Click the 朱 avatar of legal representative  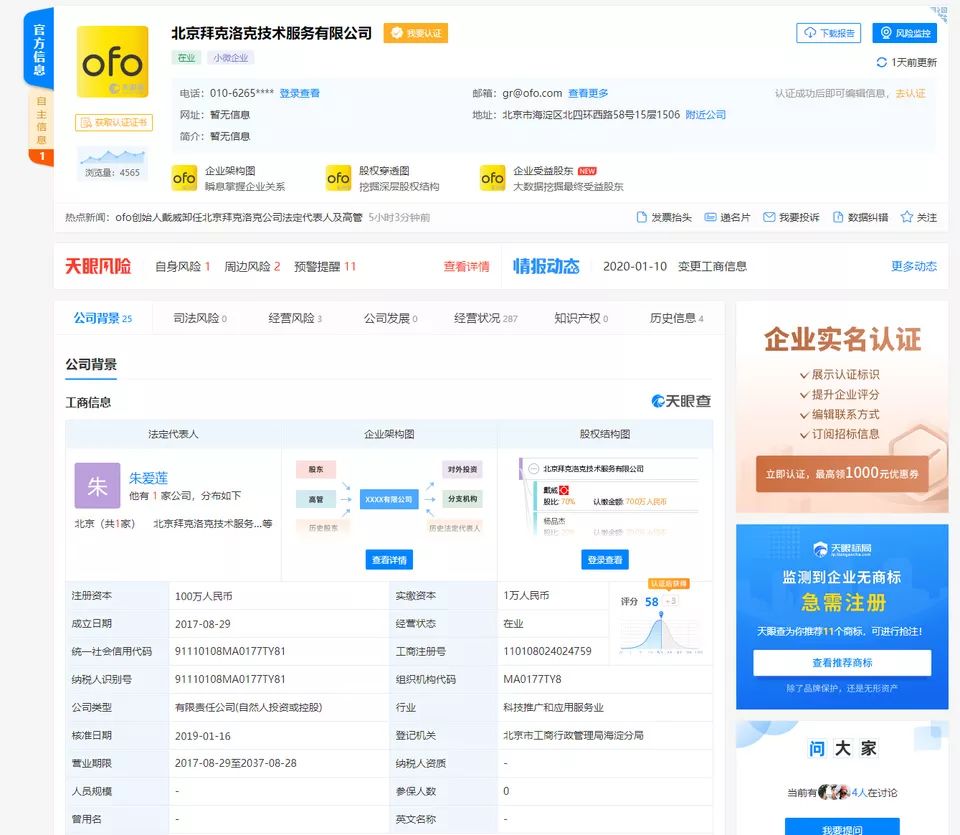coord(97,485)
